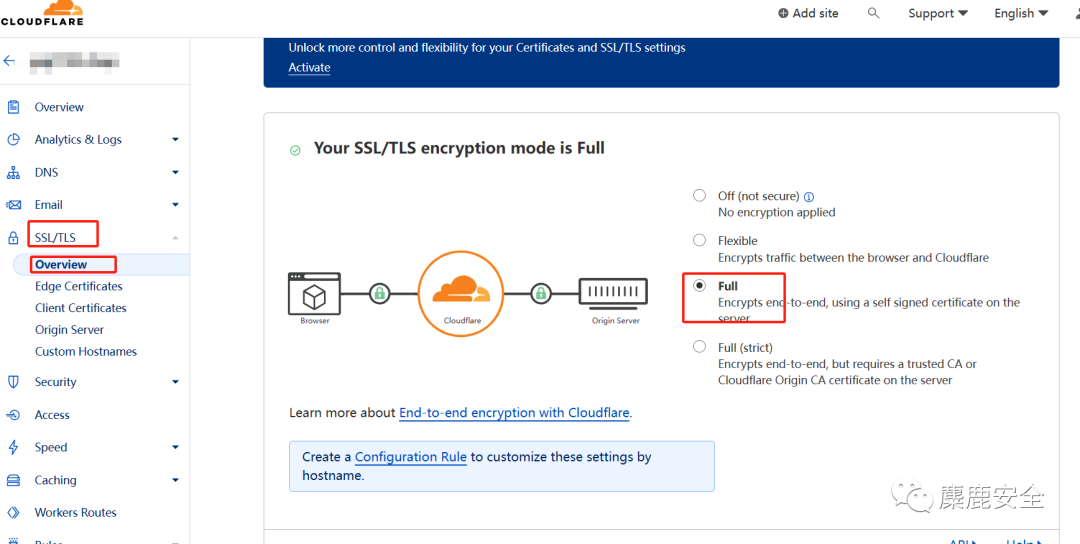
Task: Open the English language dropdown
Action: pyautogui.click(x=1021, y=13)
